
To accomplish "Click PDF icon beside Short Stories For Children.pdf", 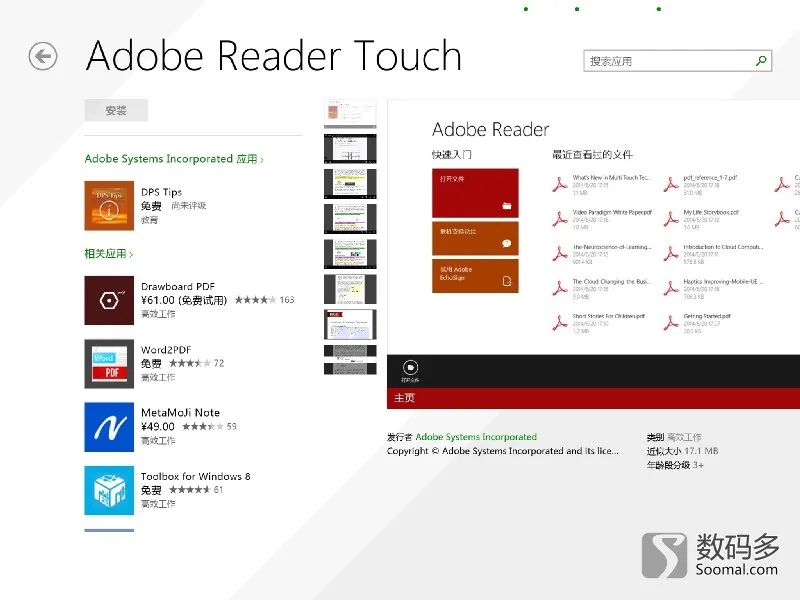I will (x=560, y=323).
